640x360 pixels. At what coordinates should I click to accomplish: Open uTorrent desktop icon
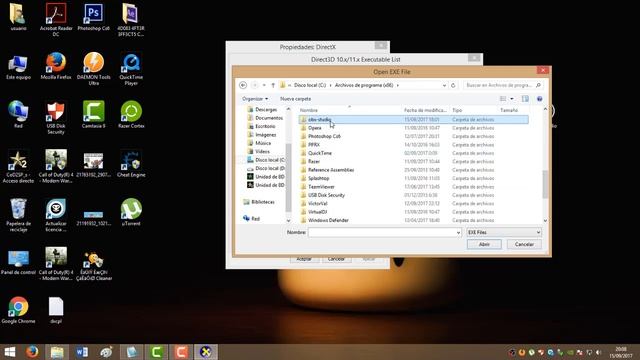click(131, 212)
